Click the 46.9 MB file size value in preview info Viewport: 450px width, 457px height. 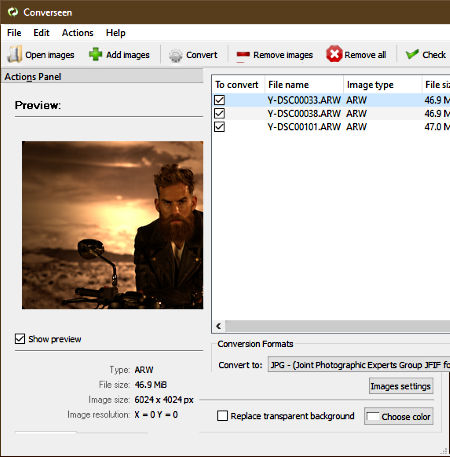(151, 385)
